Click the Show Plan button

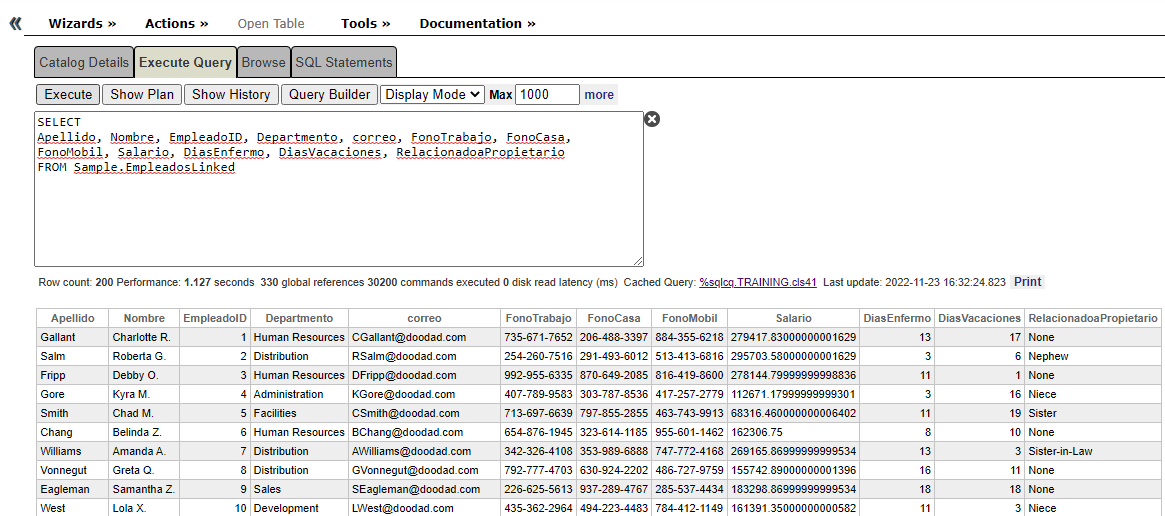[x=141, y=94]
